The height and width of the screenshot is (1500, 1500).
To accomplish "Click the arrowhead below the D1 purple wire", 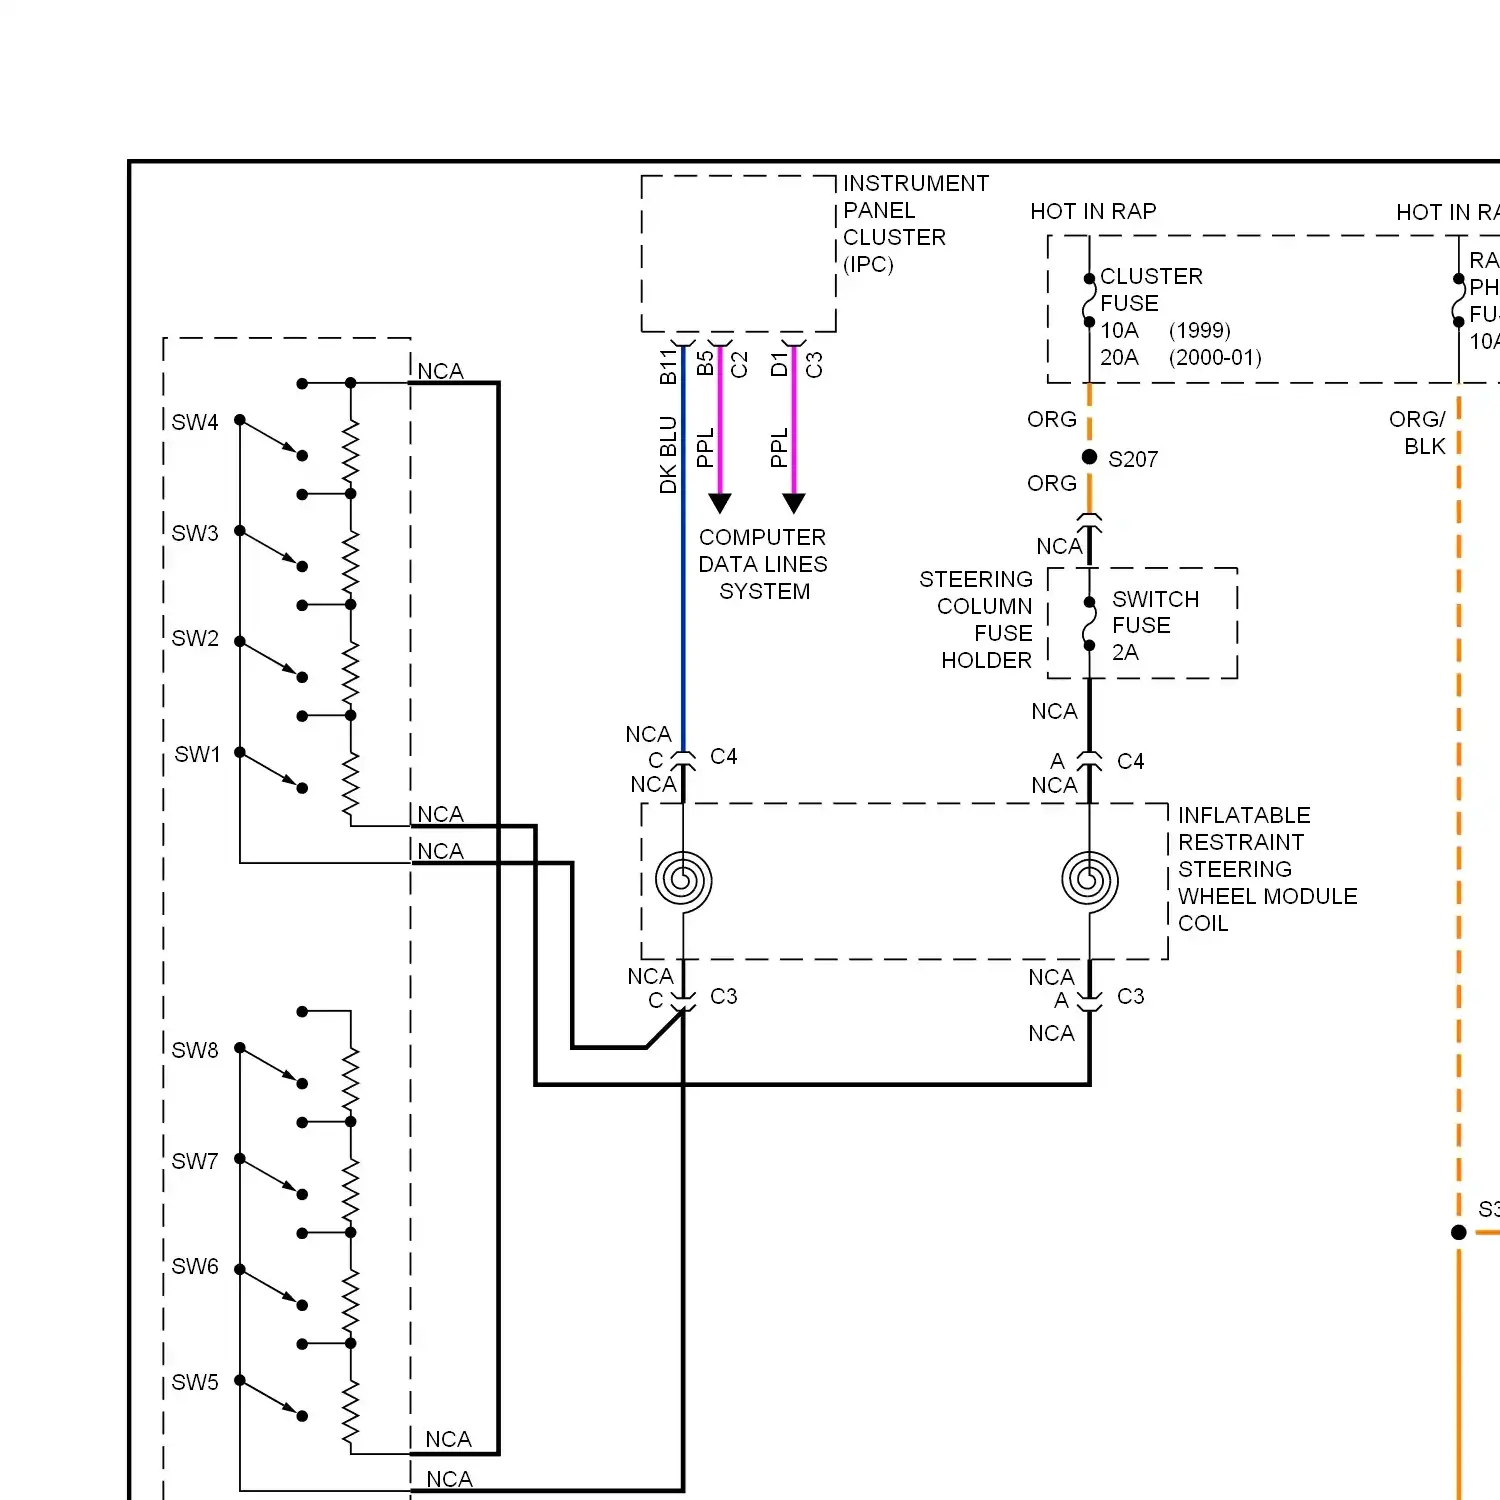I will point(794,503).
